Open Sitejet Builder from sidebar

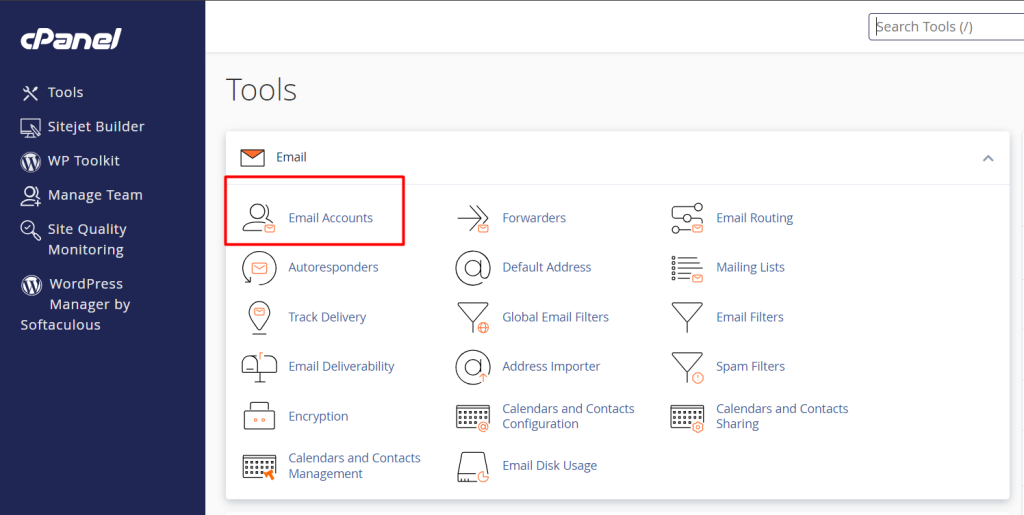(x=95, y=127)
